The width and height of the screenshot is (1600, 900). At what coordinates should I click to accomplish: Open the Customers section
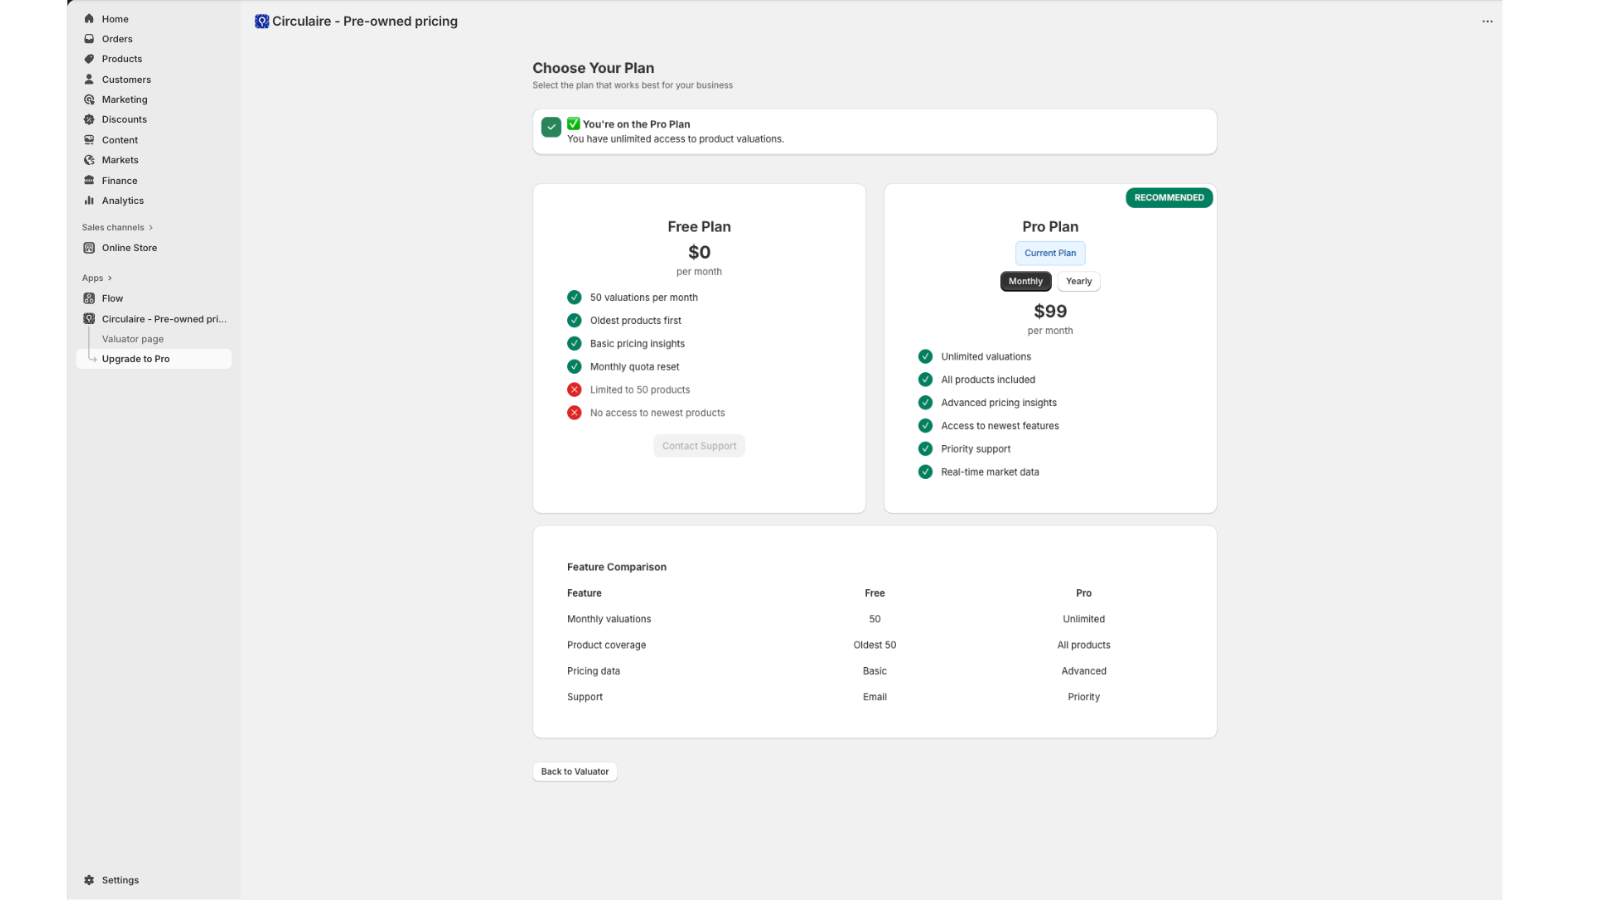pos(126,79)
